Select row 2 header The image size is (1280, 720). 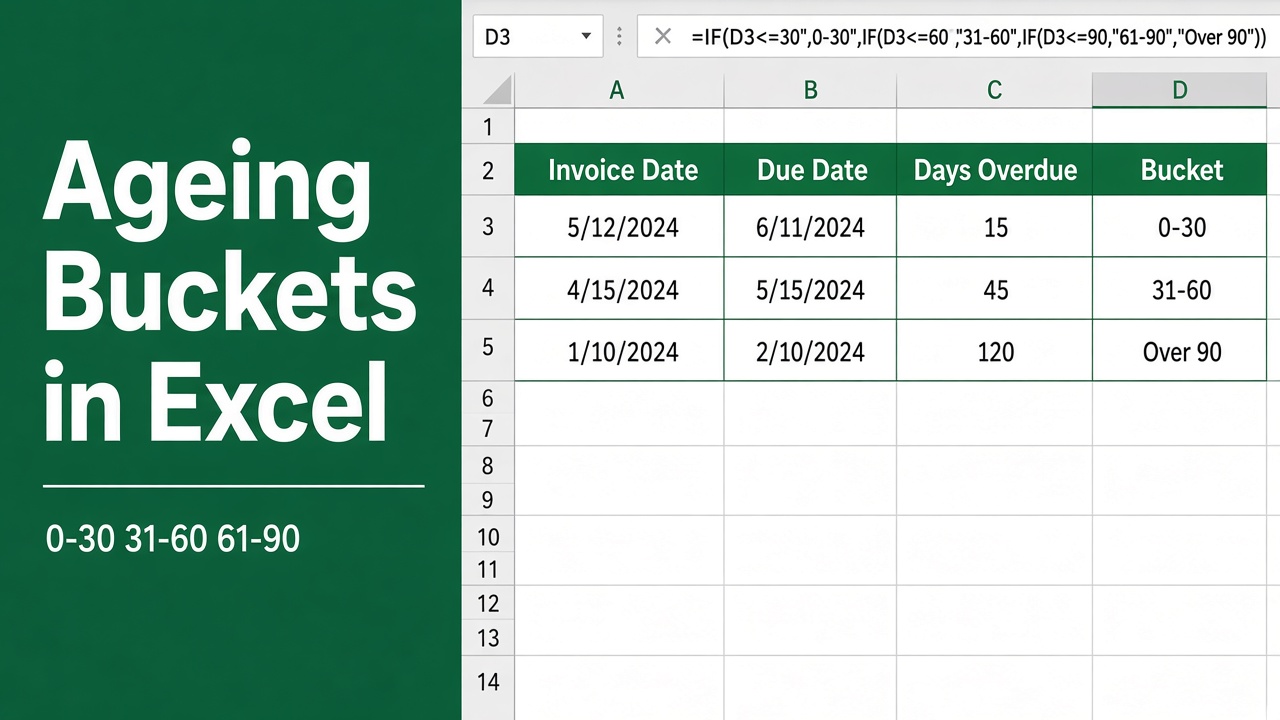(488, 170)
